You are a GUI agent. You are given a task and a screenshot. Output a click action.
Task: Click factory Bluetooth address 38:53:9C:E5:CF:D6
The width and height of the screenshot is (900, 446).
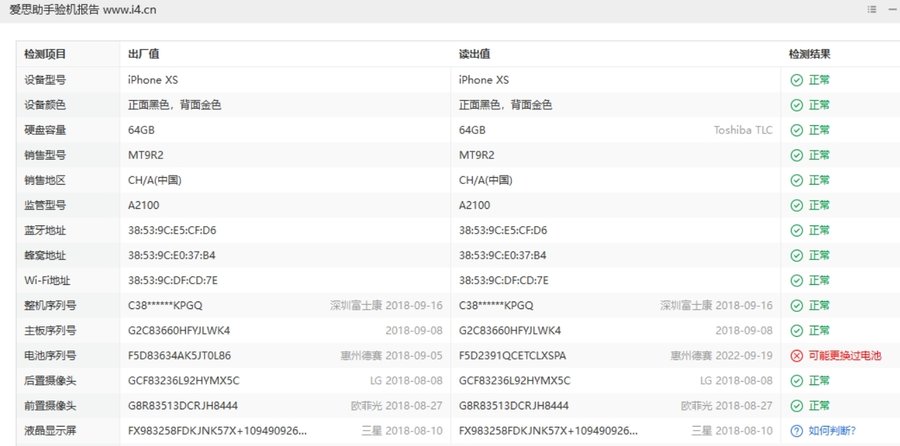[x=172, y=231]
